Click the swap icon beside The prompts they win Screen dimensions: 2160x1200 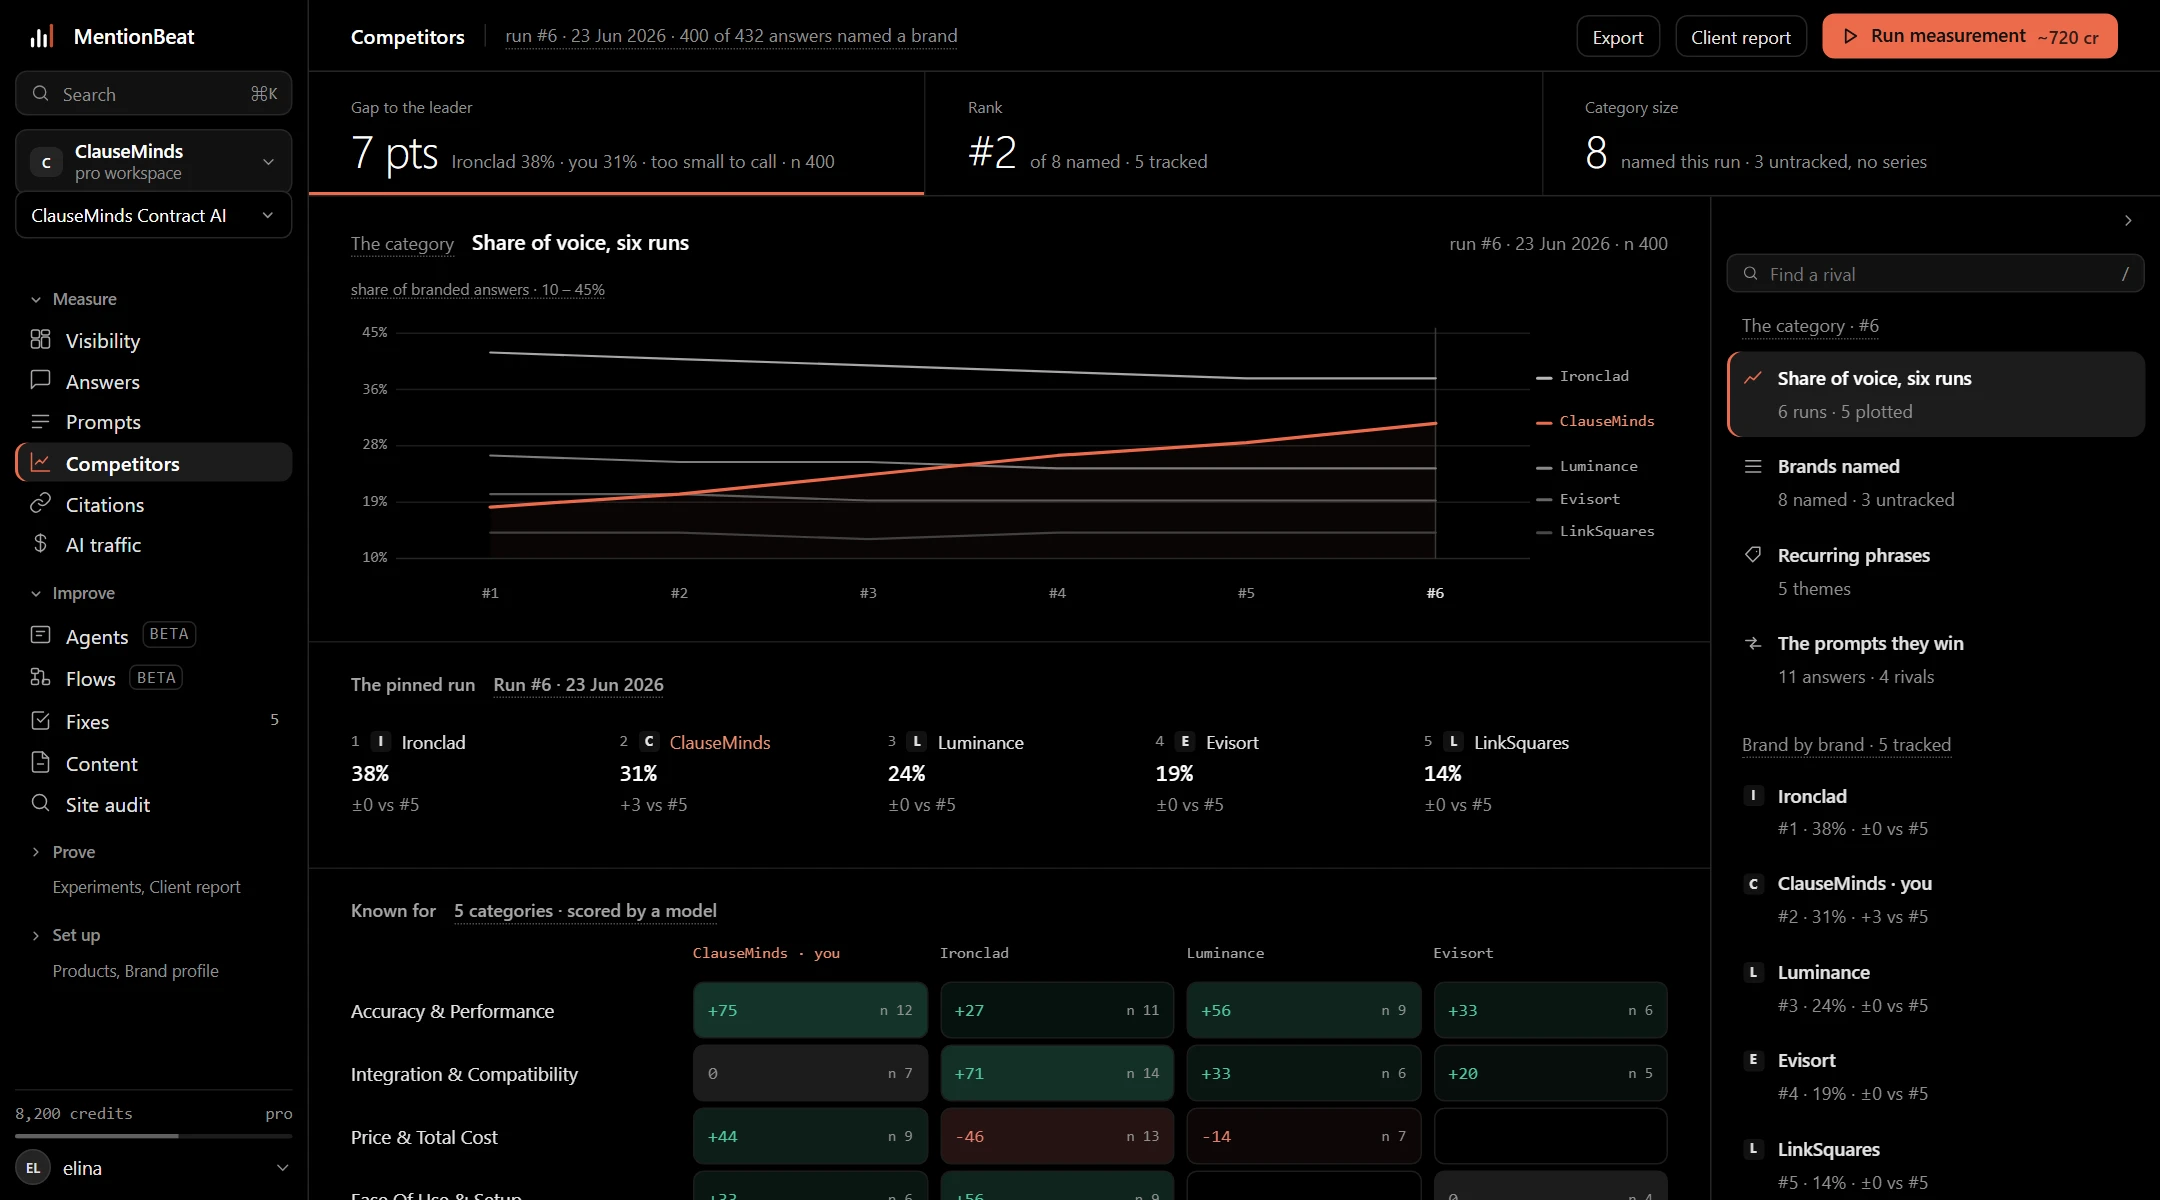tap(1753, 643)
